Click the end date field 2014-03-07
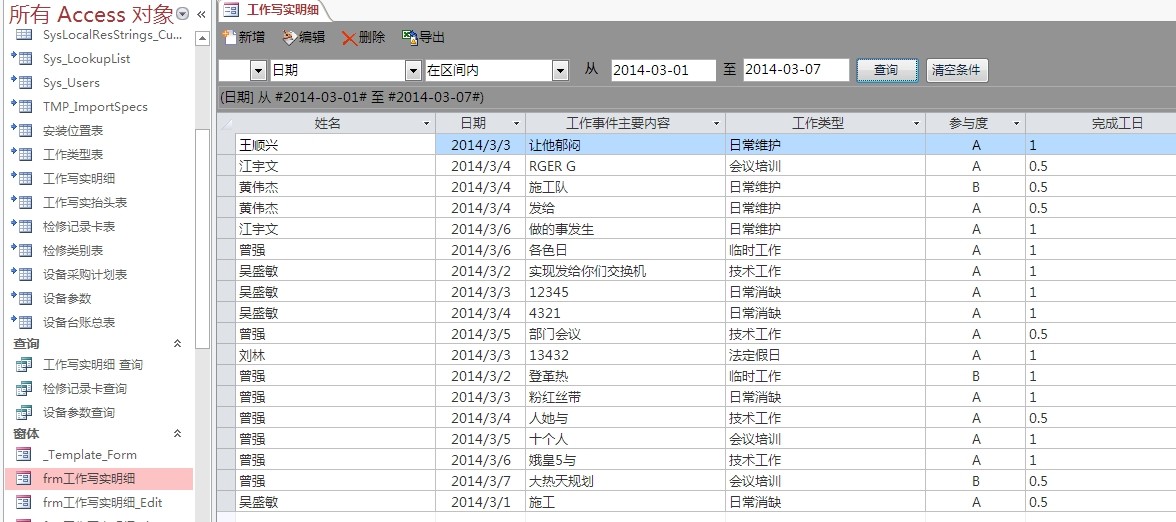The width and height of the screenshot is (1176, 522). tap(796, 70)
